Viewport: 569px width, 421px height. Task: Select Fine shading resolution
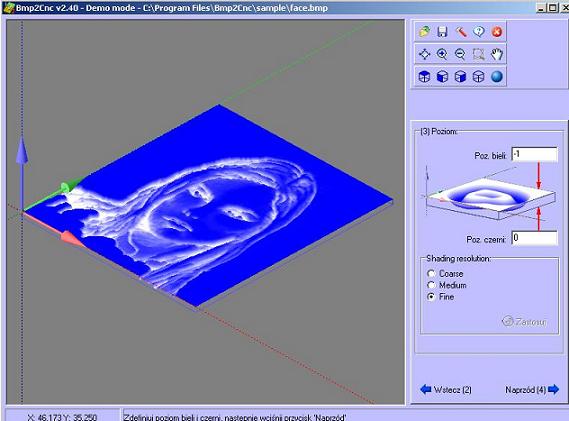click(x=441, y=297)
